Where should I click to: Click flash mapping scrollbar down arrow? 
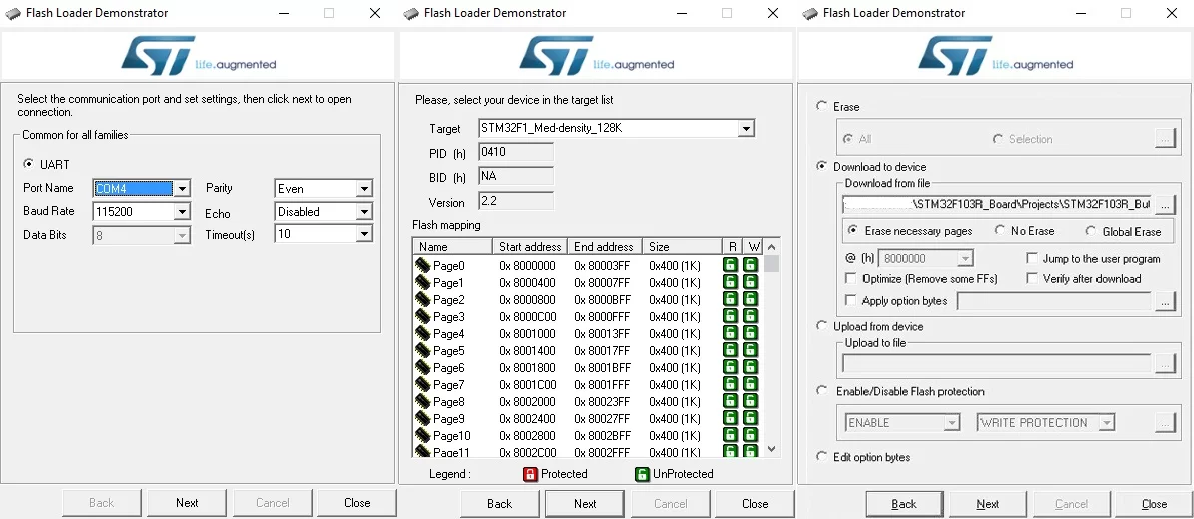771,449
